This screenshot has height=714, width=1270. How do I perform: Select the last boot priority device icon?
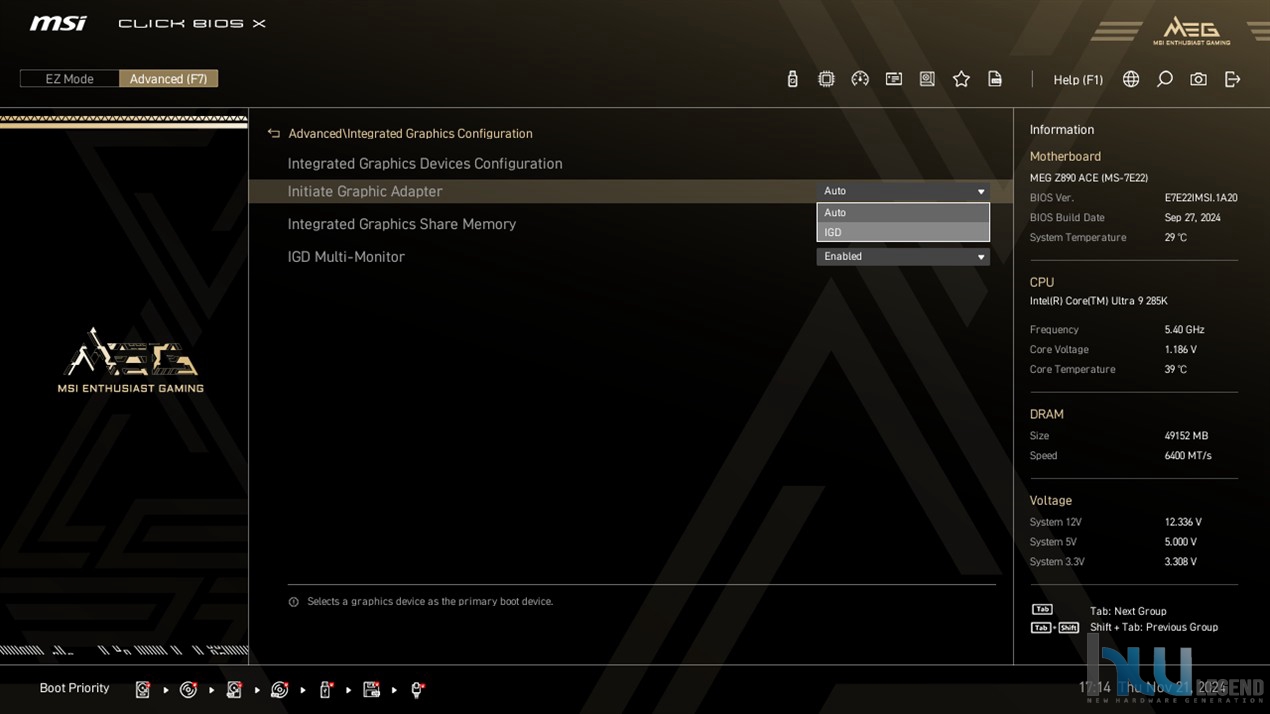(418, 689)
